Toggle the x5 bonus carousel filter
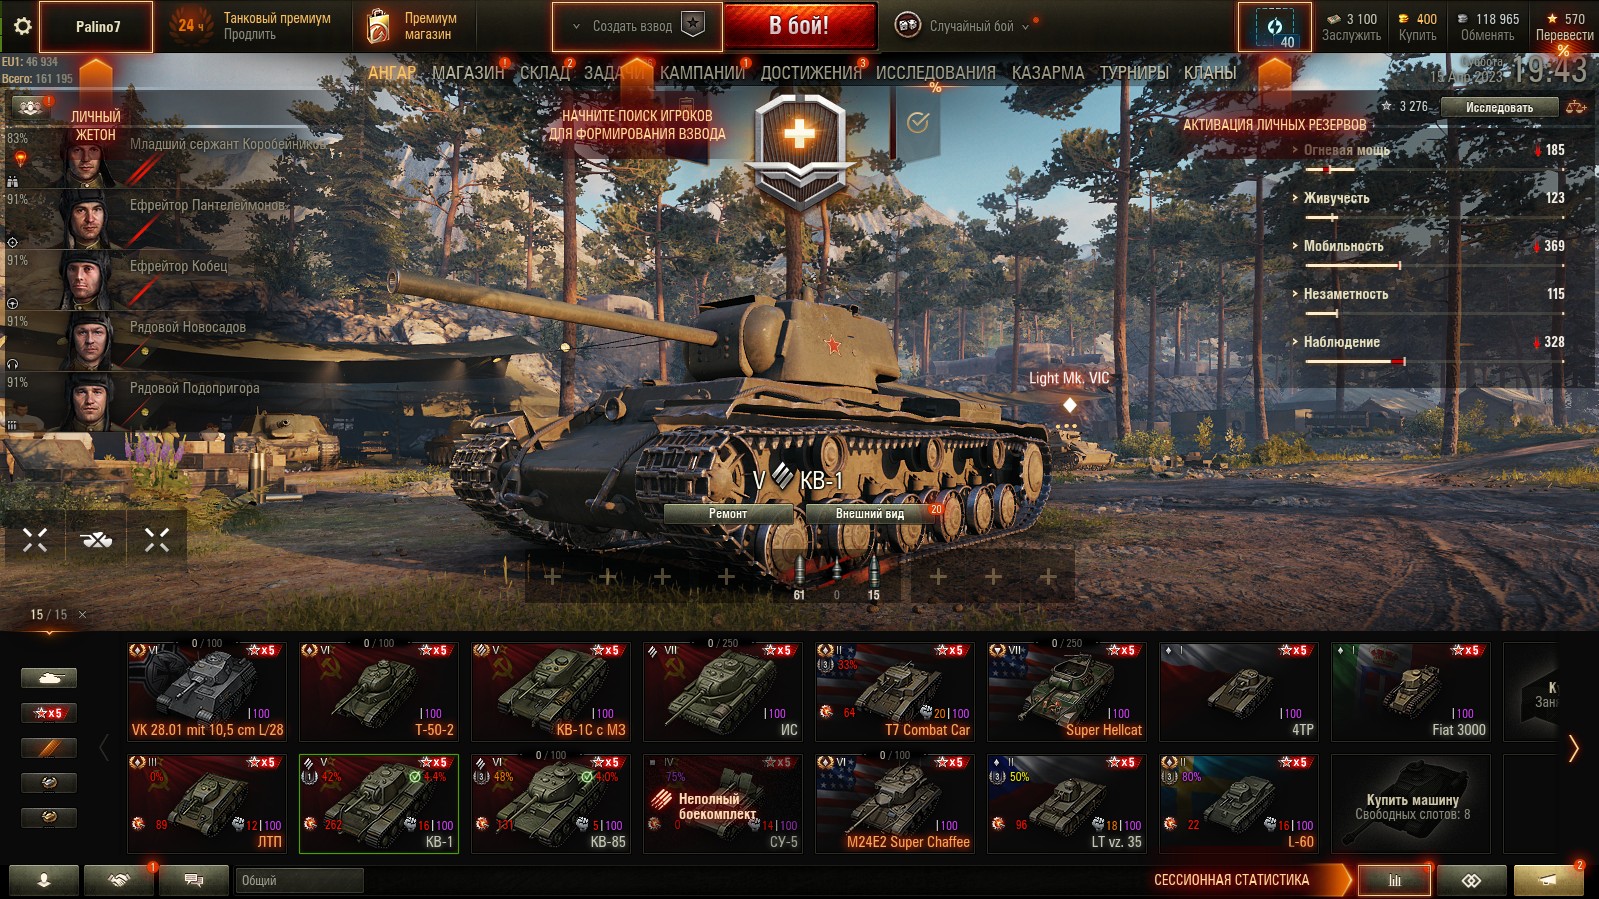The image size is (1599, 899). [48, 713]
